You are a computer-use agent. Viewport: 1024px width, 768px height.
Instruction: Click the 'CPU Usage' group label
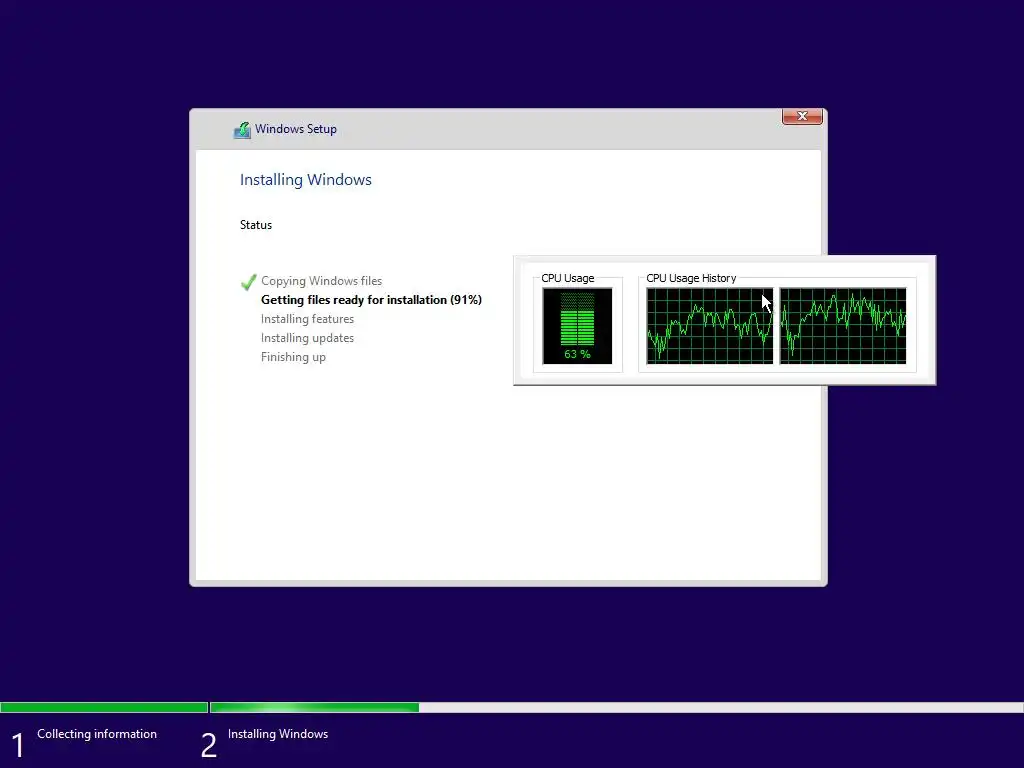point(568,278)
